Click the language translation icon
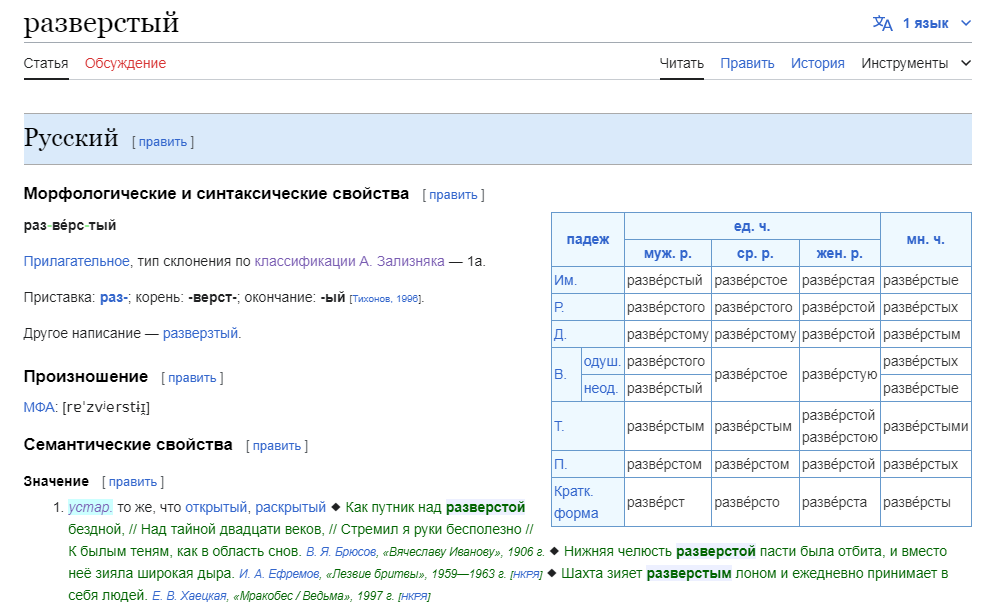The width and height of the screenshot is (996, 613). (882, 24)
